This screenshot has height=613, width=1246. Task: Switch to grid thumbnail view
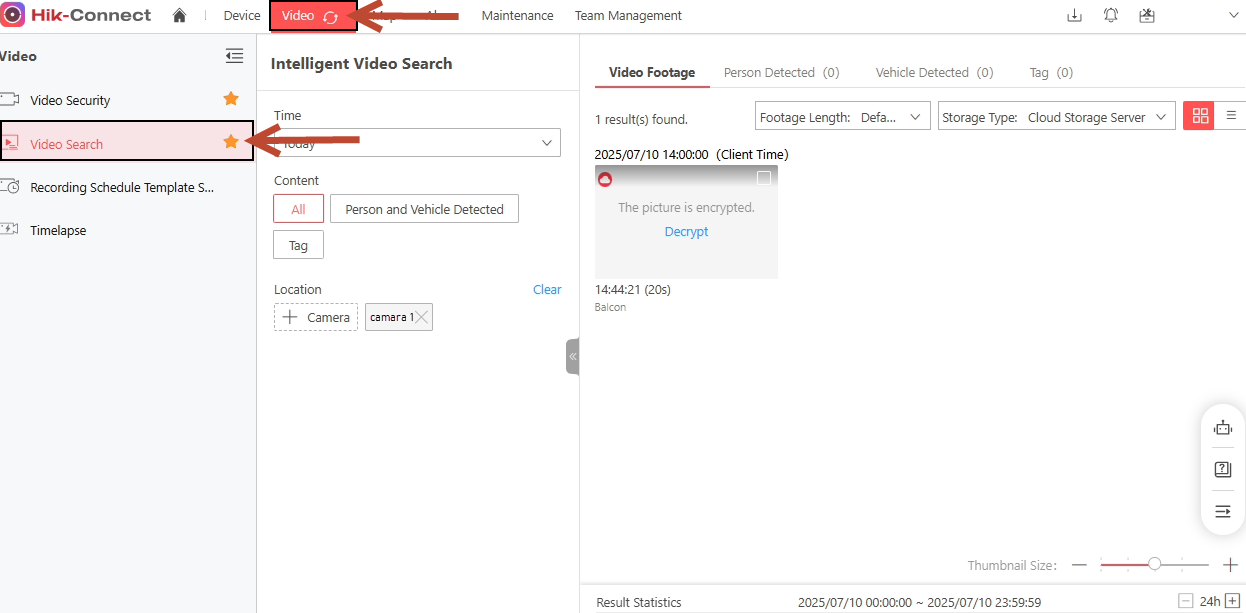[x=1201, y=116]
